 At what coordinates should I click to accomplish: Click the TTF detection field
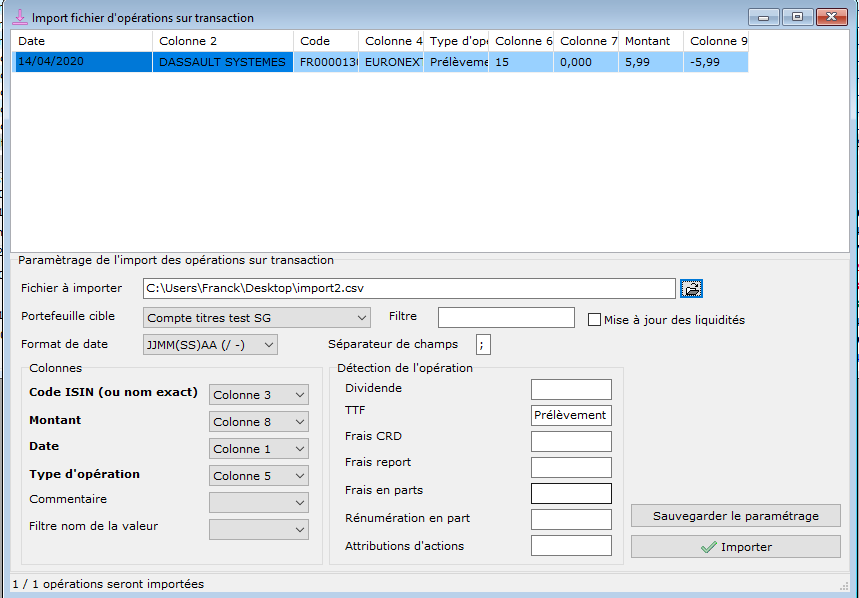click(x=571, y=416)
